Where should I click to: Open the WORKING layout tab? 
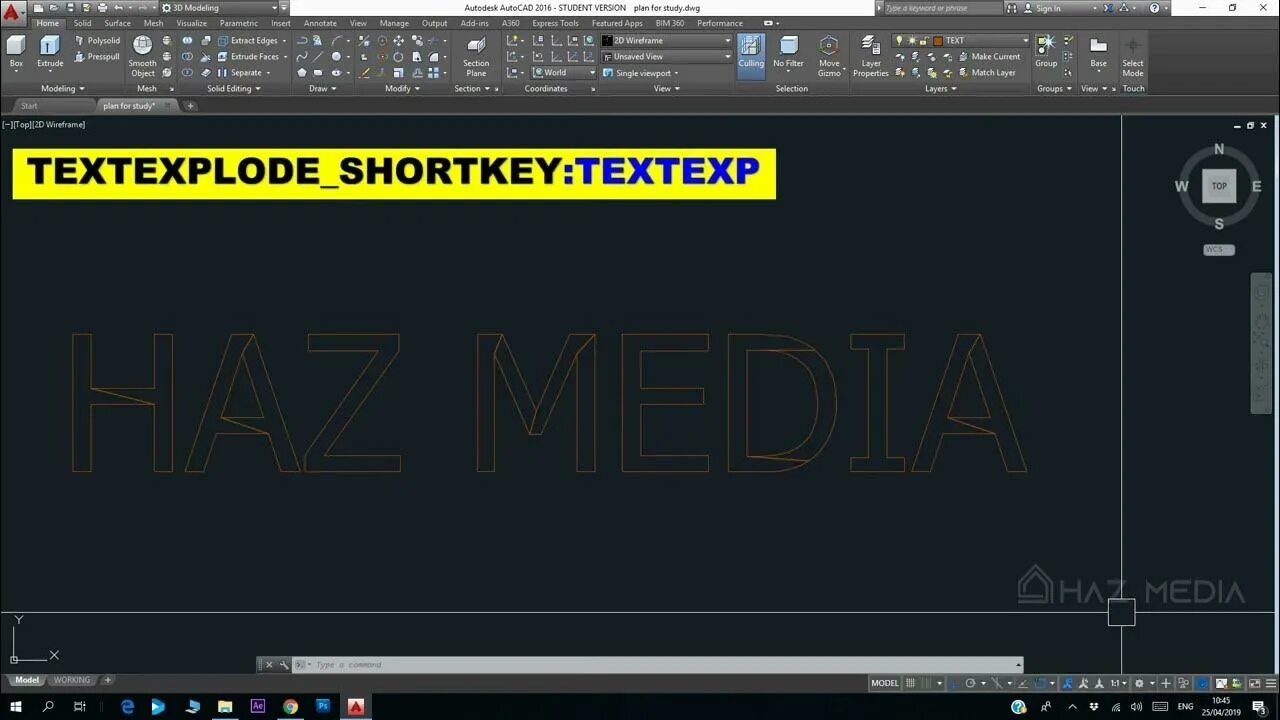pyautogui.click(x=72, y=680)
